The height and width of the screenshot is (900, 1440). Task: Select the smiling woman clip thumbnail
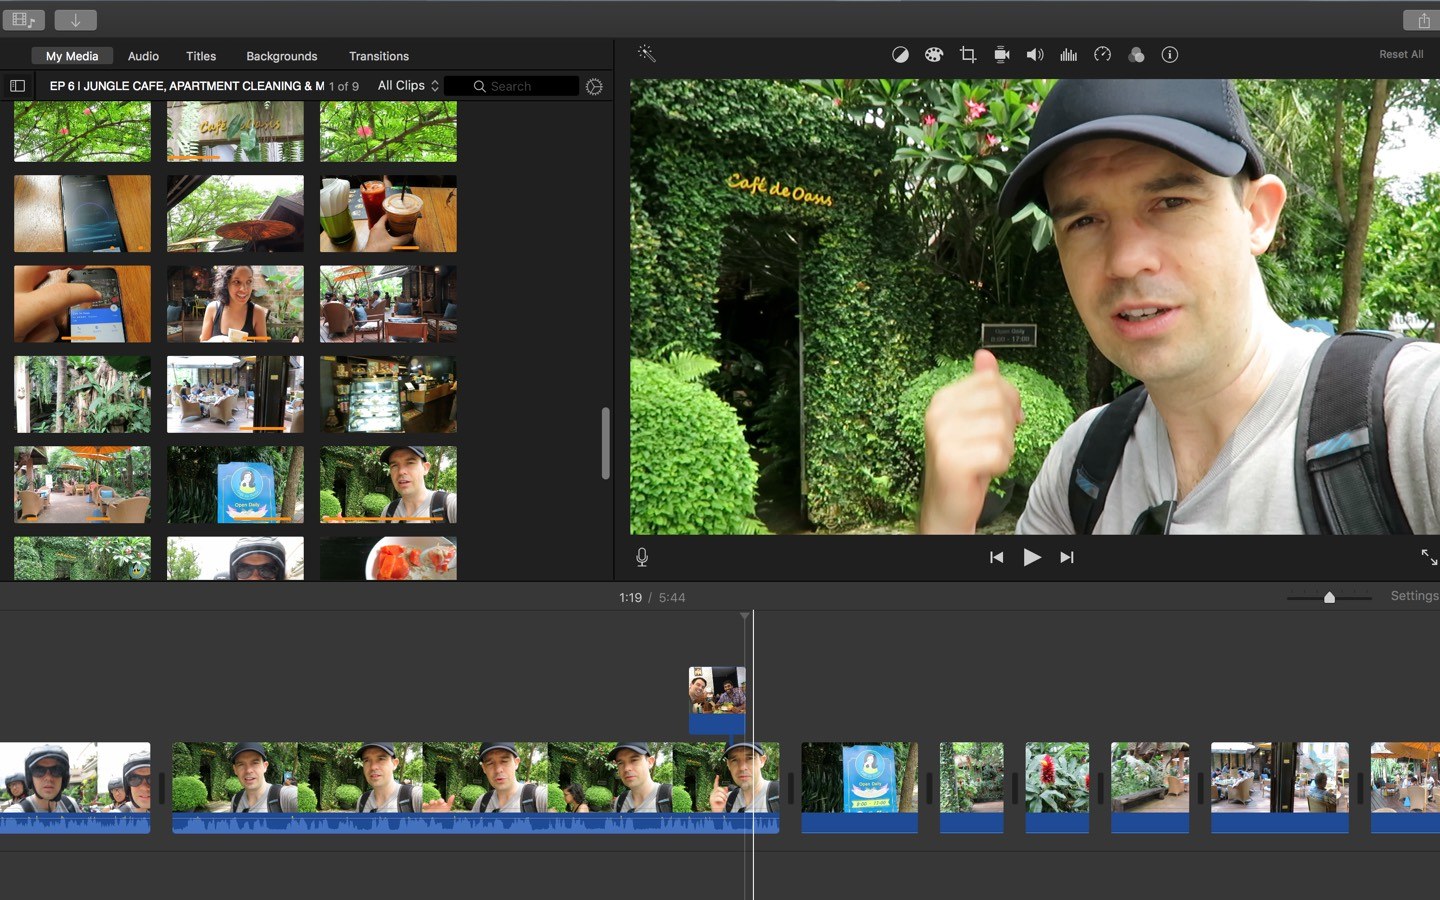(235, 304)
